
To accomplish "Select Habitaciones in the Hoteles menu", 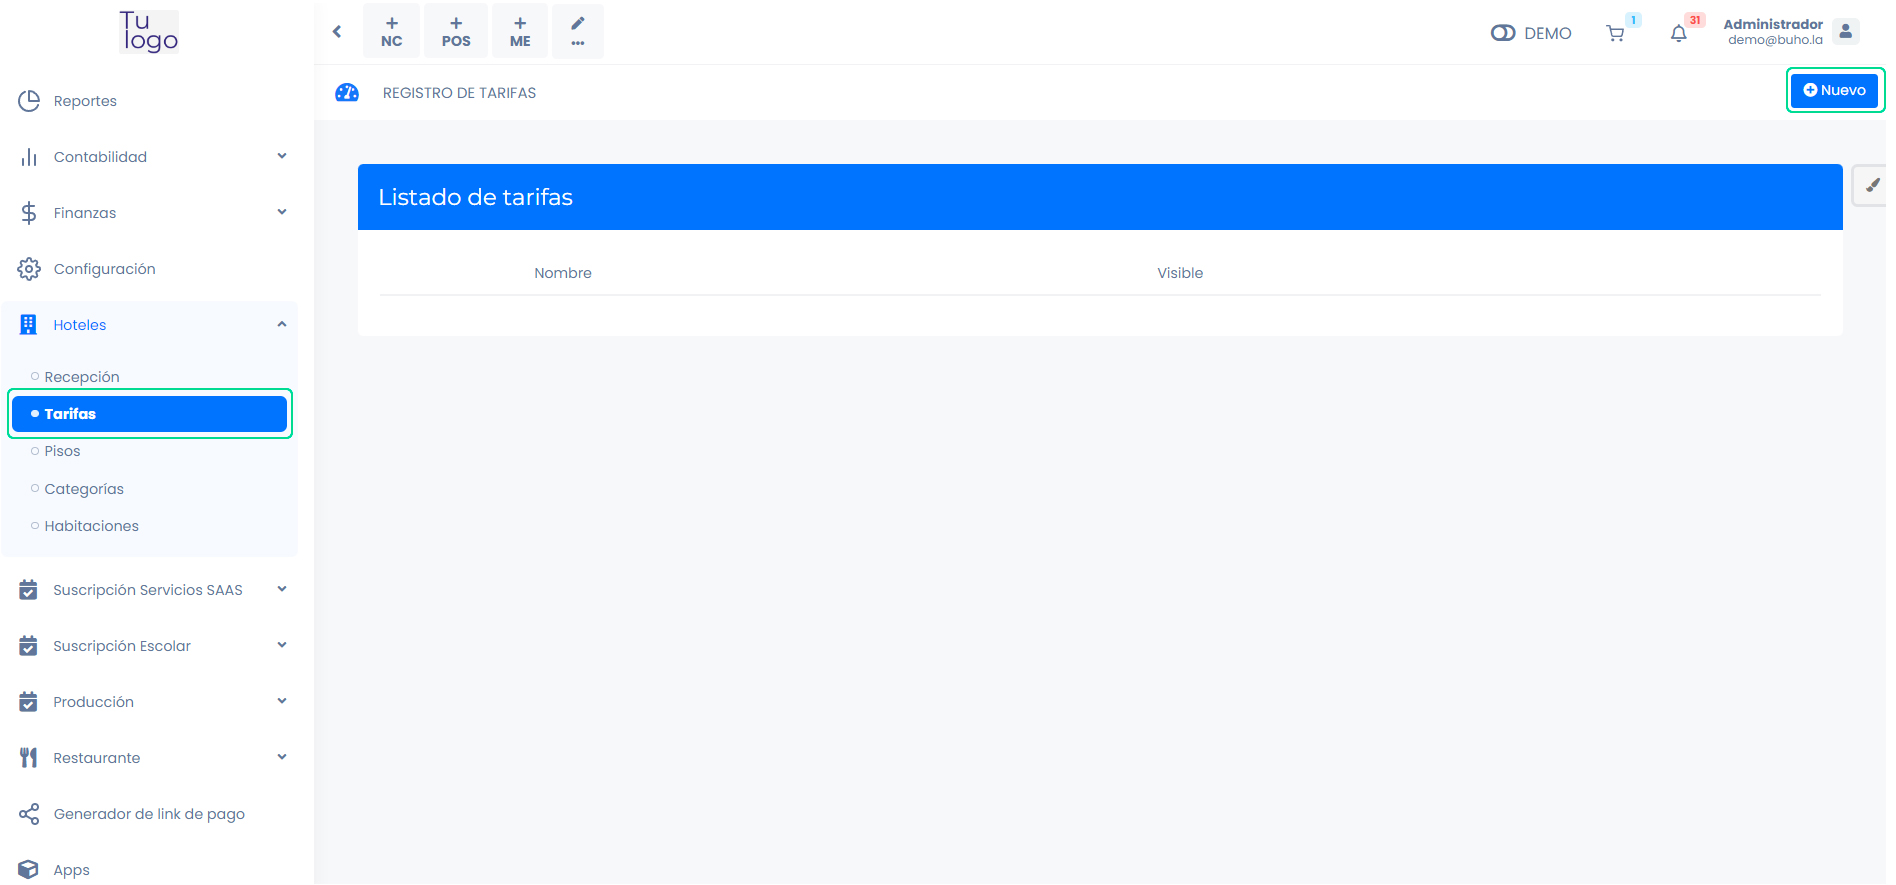I will pos(91,526).
